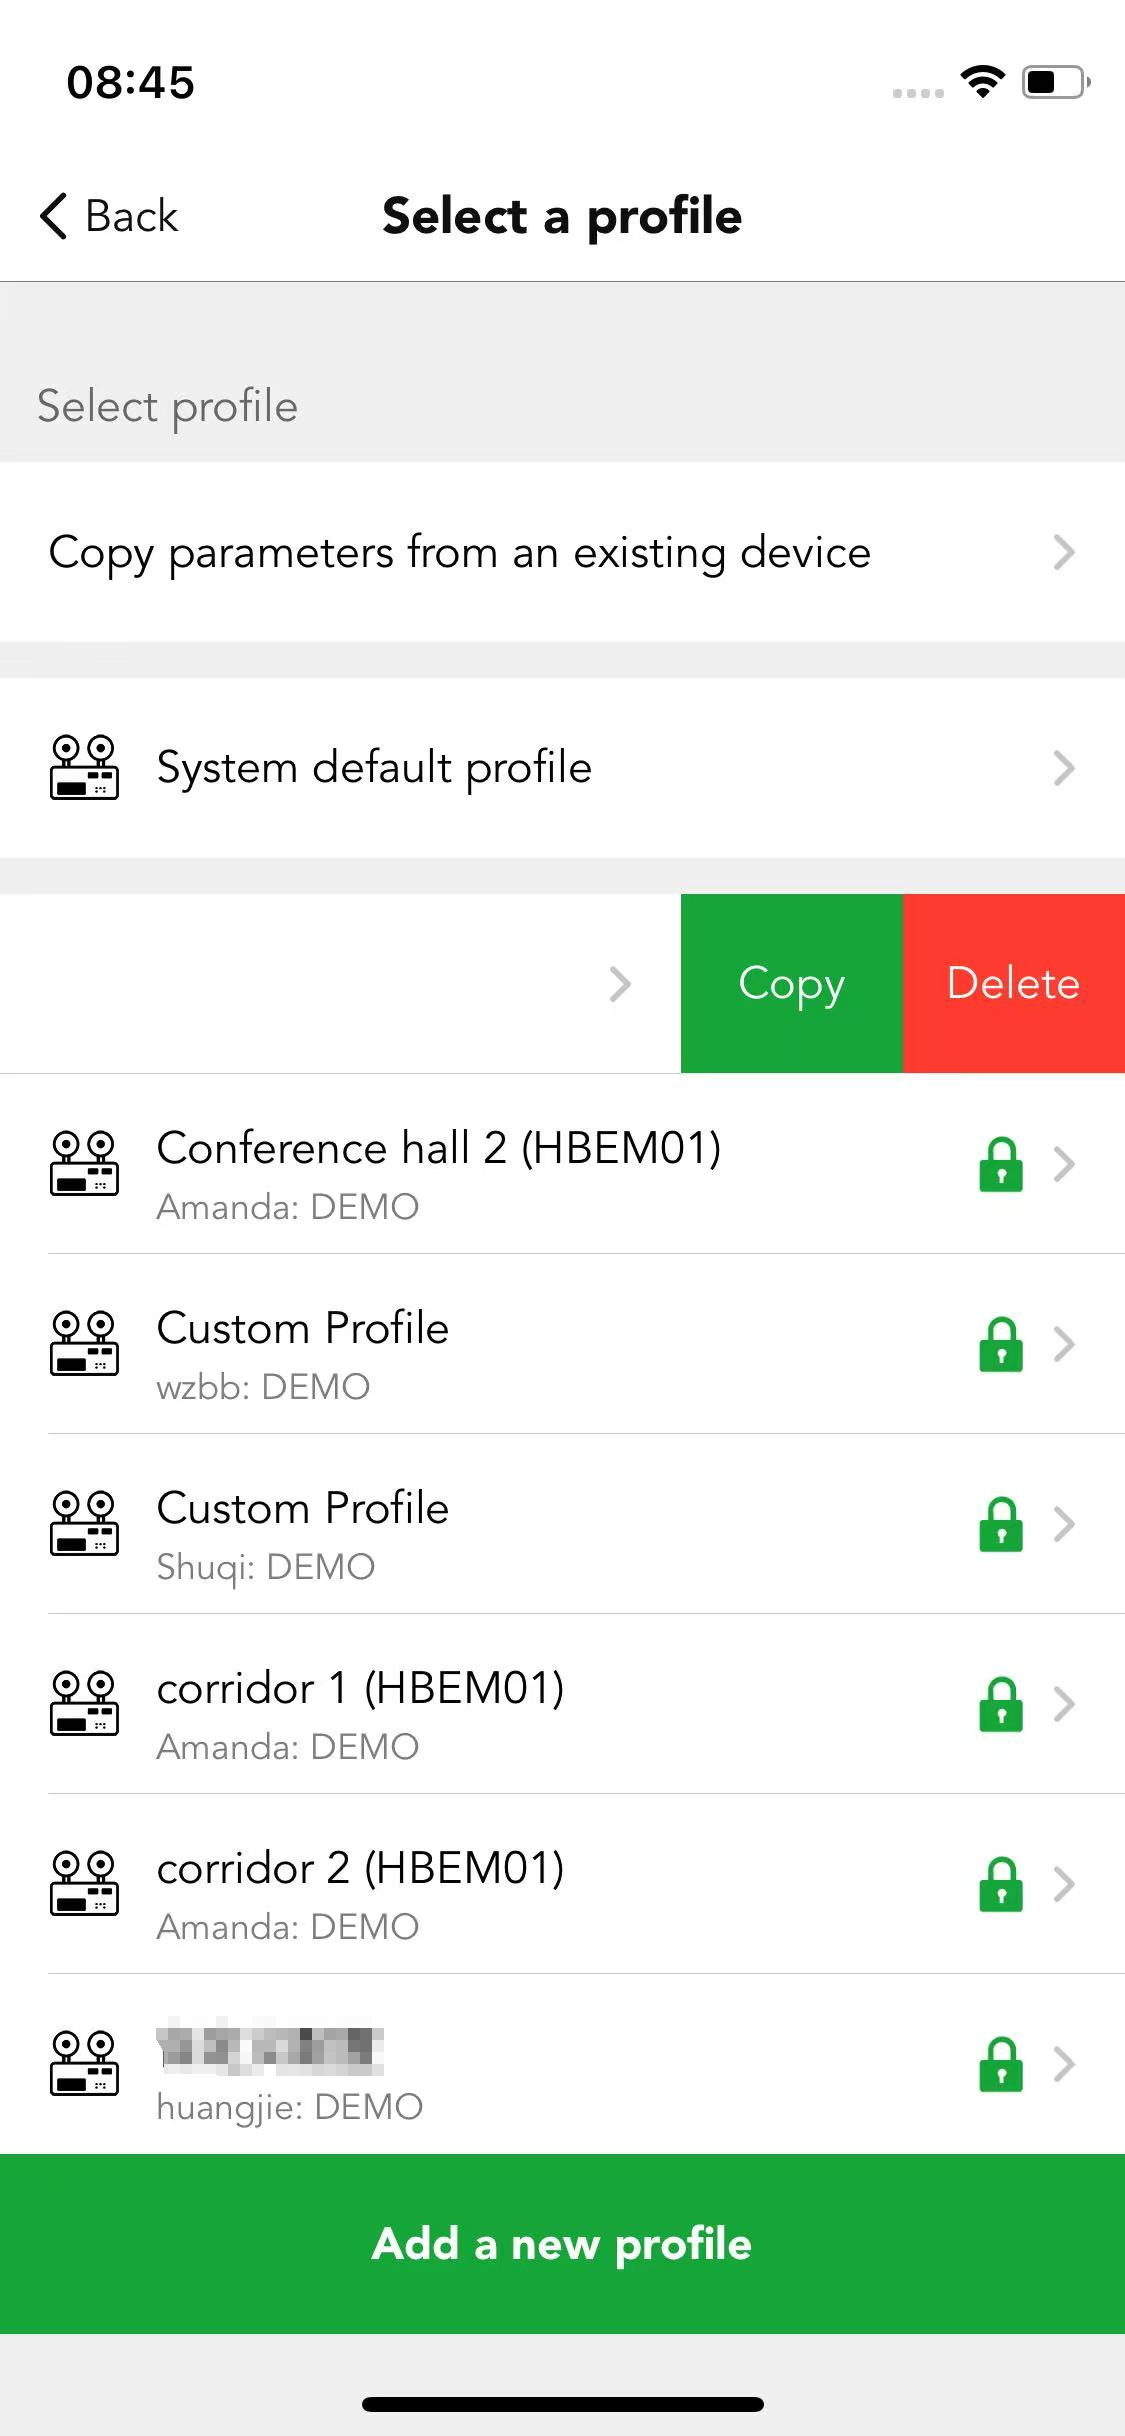Tap Add a new profile
1125x2436 pixels.
[x=562, y=2244]
